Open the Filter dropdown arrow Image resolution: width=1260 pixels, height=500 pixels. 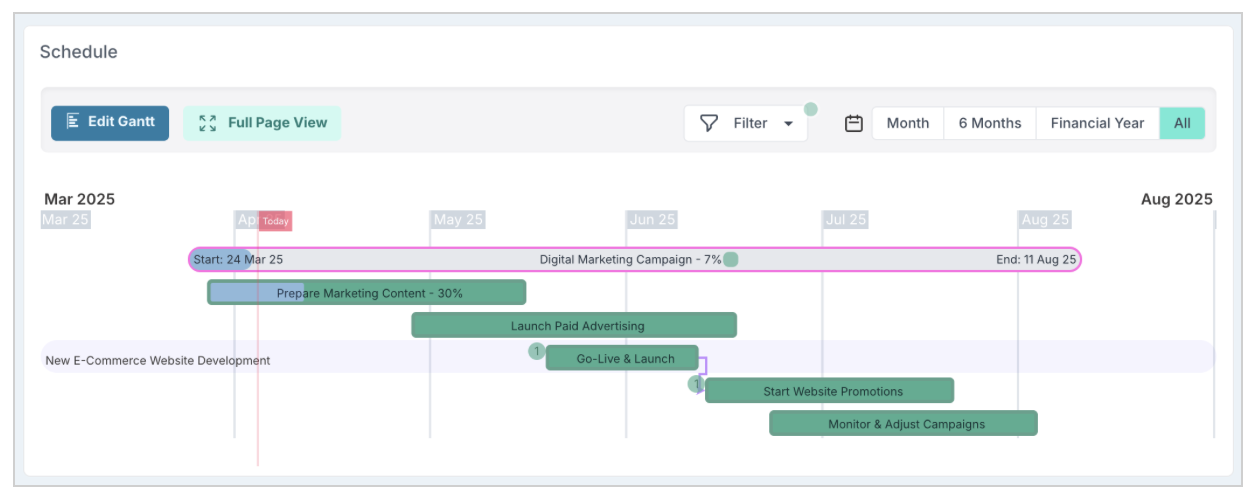(x=788, y=124)
